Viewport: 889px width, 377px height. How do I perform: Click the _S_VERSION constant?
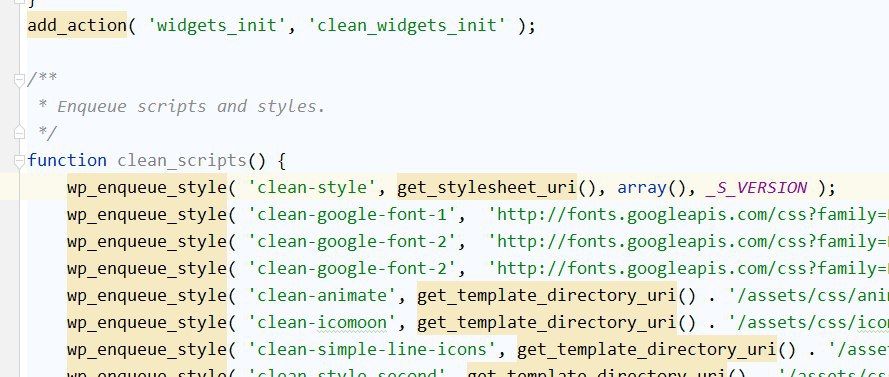(x=756, y=187)
